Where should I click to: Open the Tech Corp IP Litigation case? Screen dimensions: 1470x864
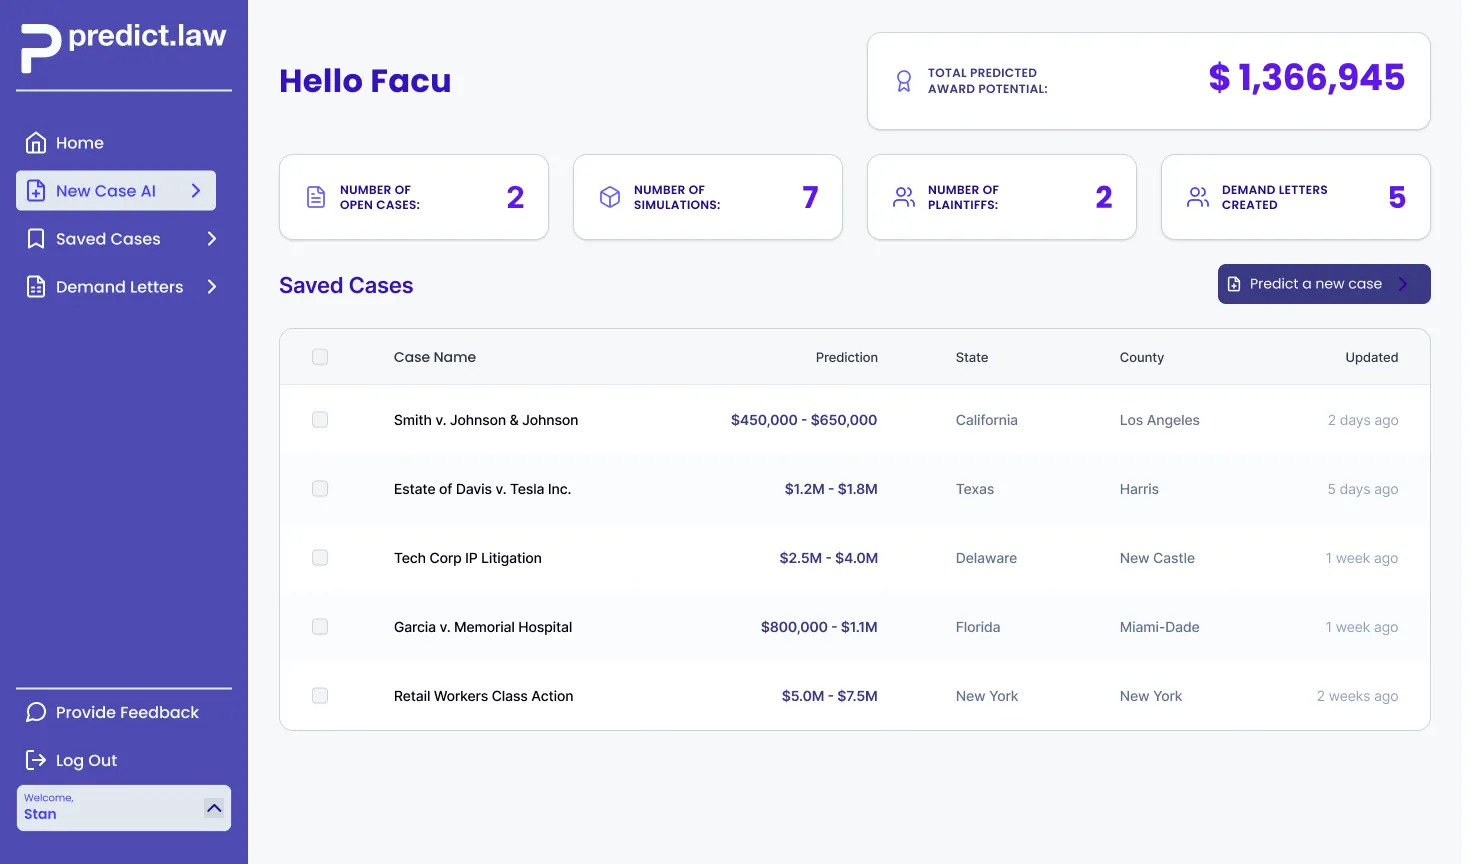click(468, 558)
